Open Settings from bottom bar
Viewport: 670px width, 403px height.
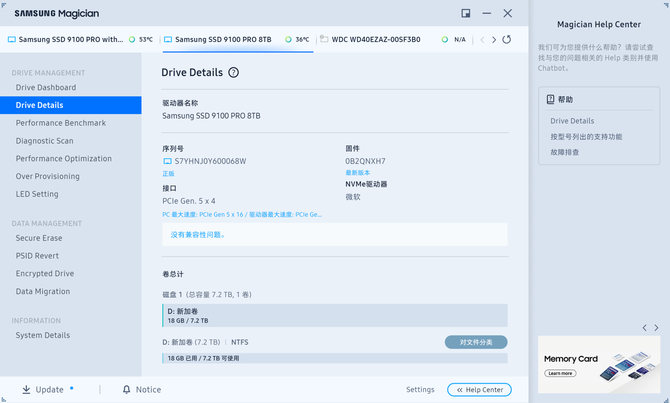click(420, 389)
